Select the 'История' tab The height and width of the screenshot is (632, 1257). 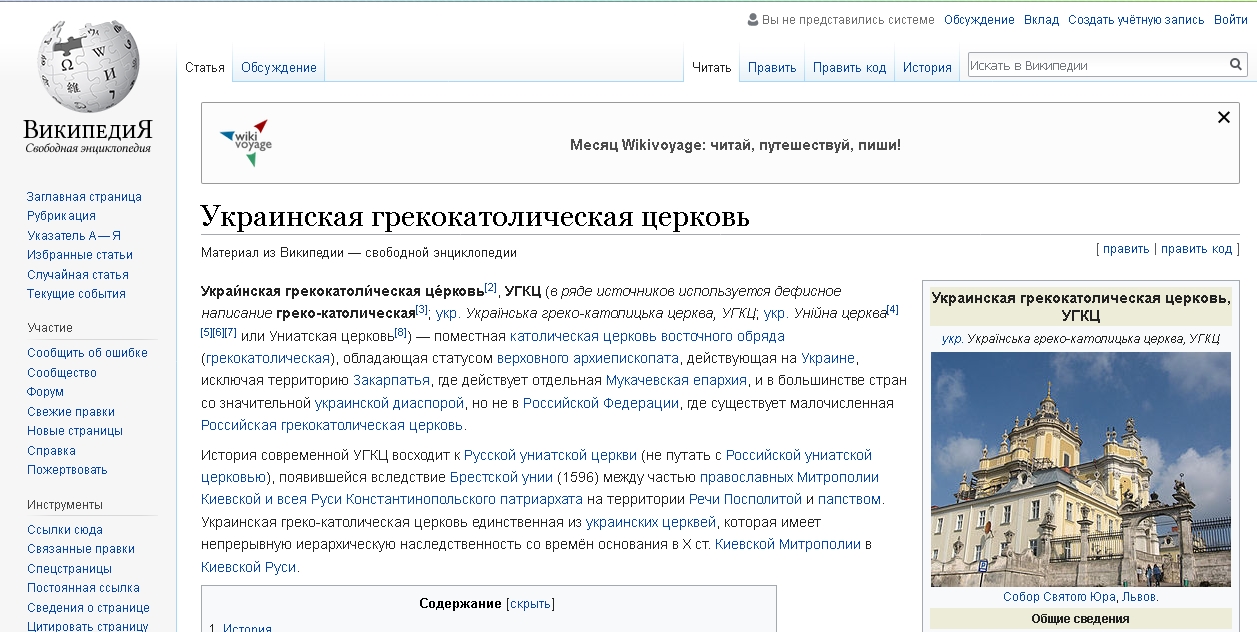927,67
